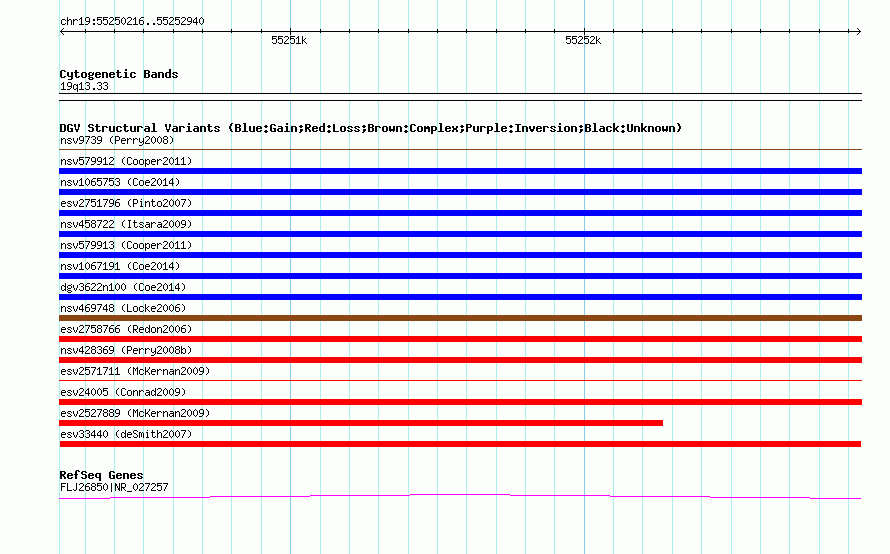The image size is (890, 554).
Task: Select the blue bar for nsv579912
Action: (x=460, y=171)
